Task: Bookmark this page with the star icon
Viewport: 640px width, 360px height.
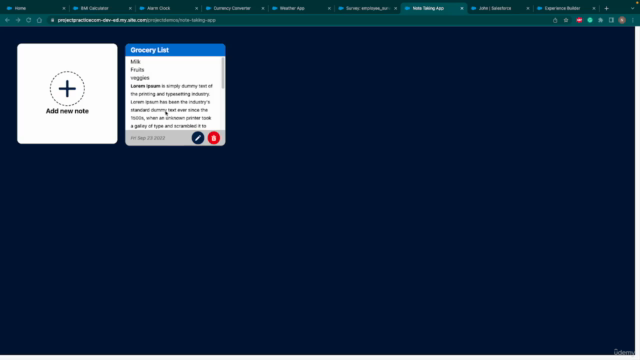Action: pos(566,20)
